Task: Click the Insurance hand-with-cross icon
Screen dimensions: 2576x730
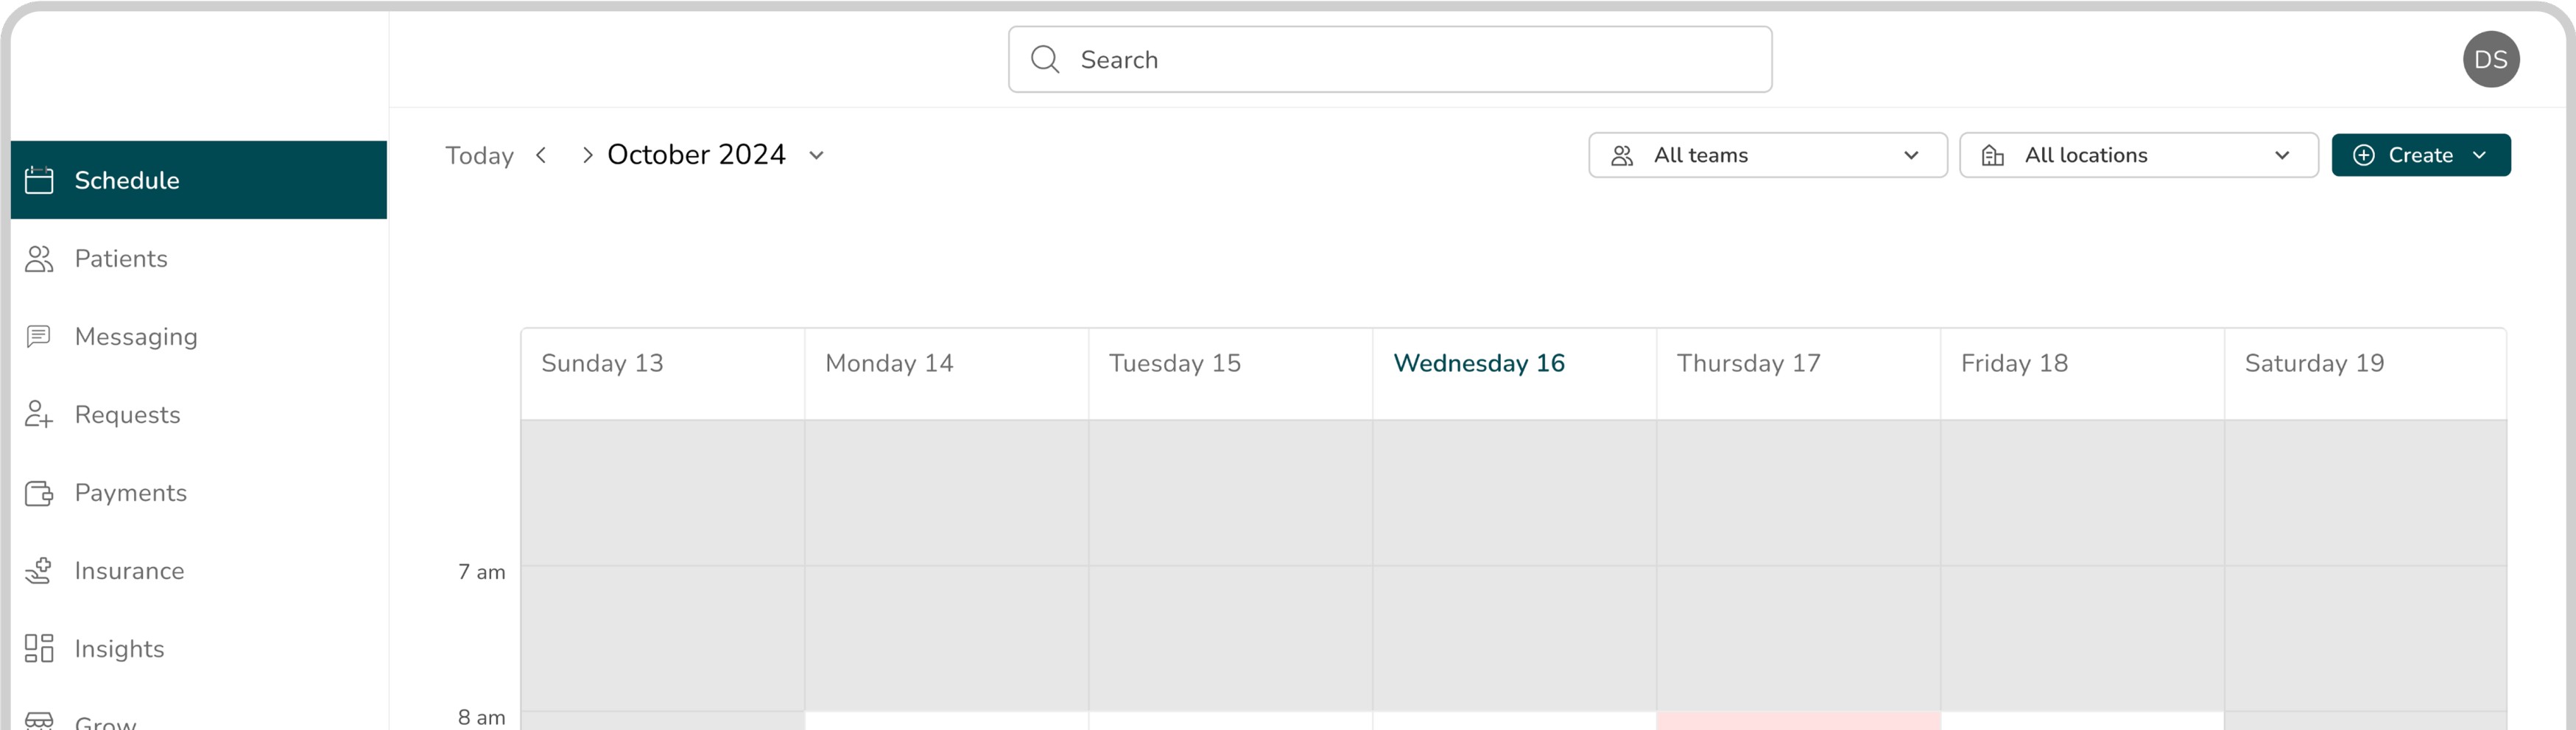Action: pos(39,570)
